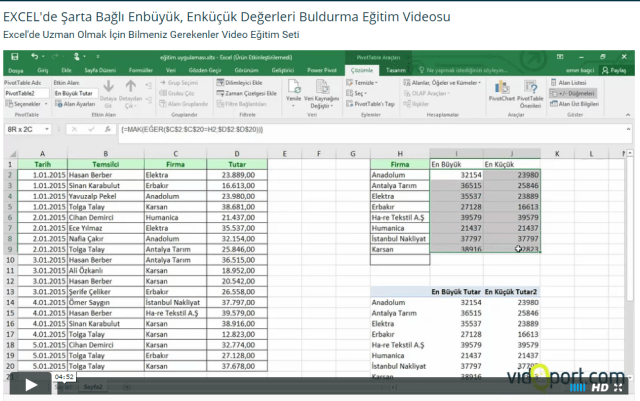This screenshot has width=640, height=401.
Task: Open the Seç dropdown
Action: coord(356,93)
